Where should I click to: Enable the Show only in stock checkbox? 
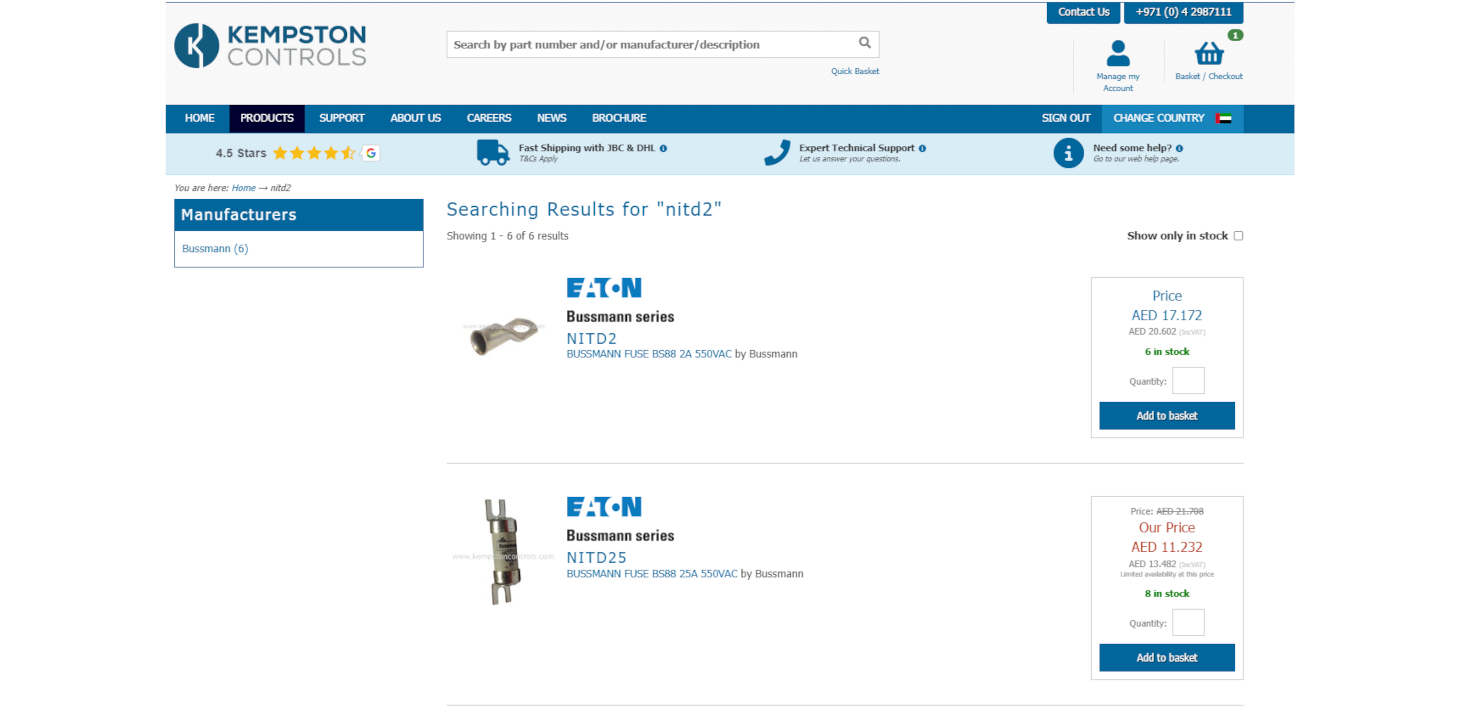pyautogui.click(x=1238, y=236)
